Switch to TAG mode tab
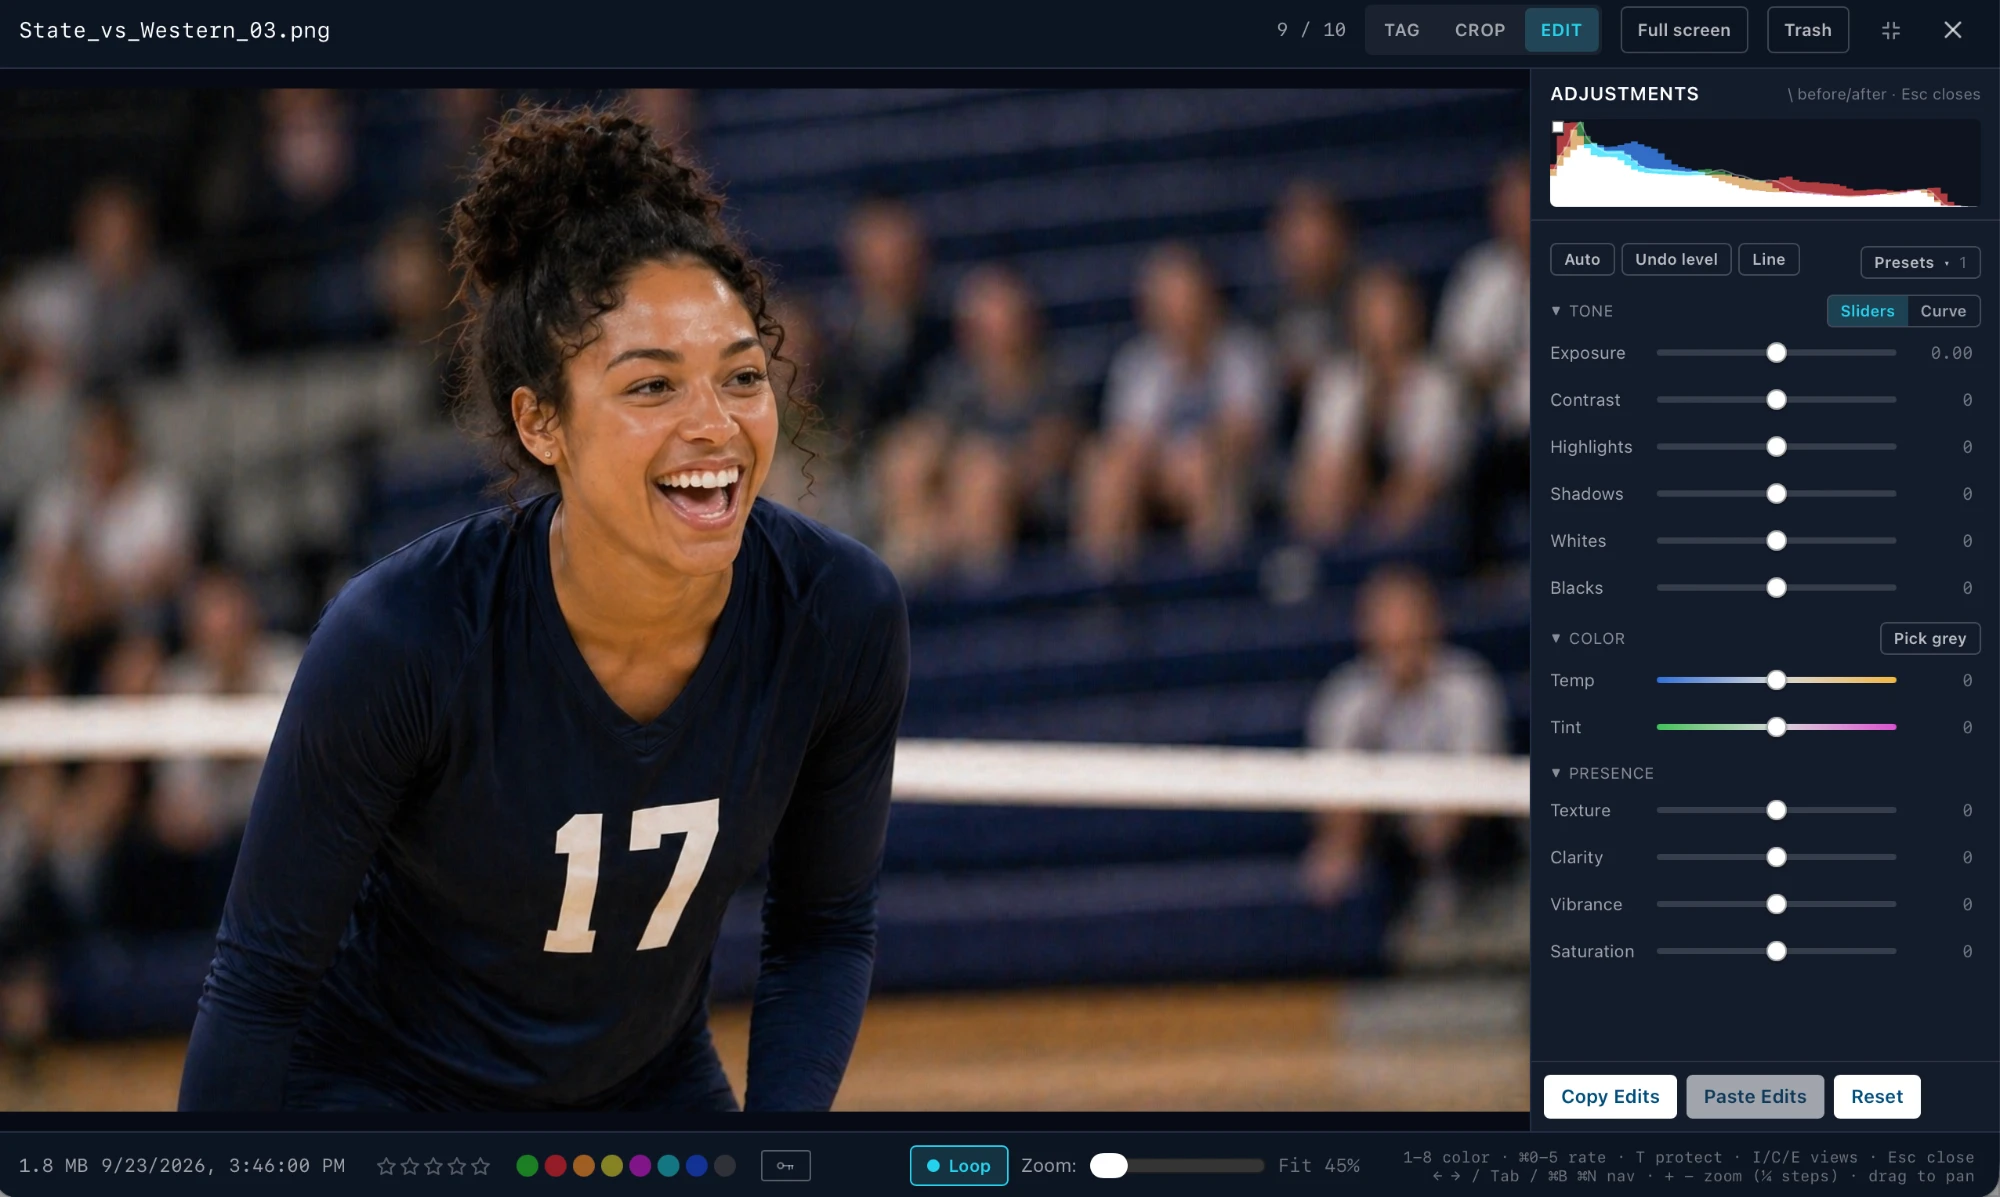Screen dimensions: 2000x1197 1401,30
